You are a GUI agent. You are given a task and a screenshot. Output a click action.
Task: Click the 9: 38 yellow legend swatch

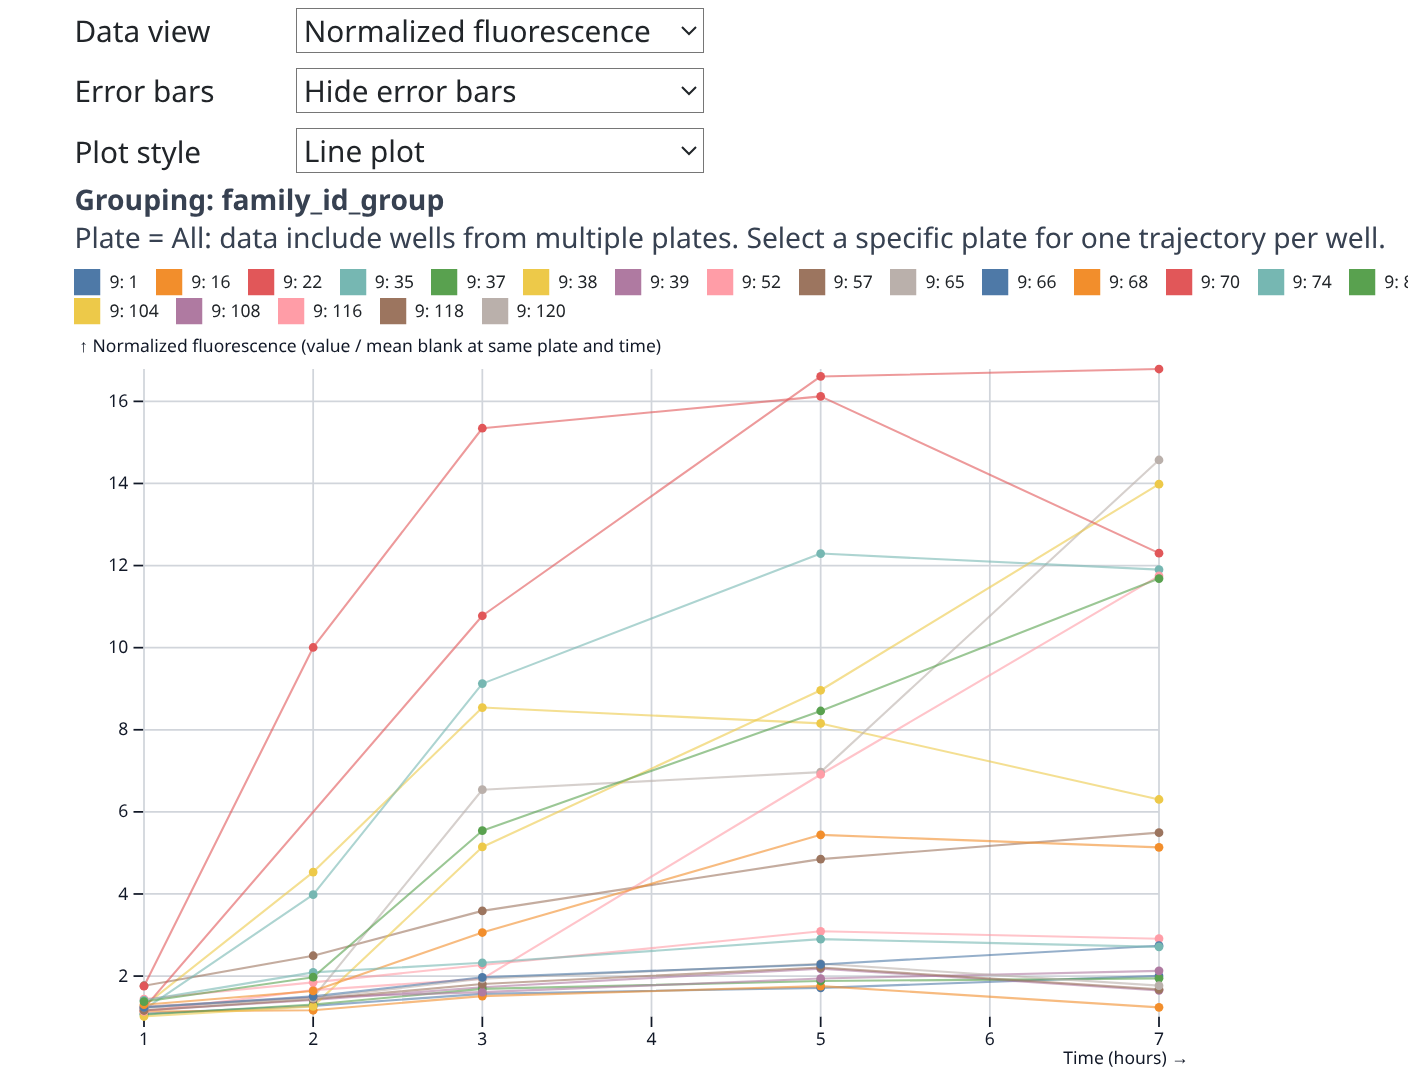(x=537, y=282)
